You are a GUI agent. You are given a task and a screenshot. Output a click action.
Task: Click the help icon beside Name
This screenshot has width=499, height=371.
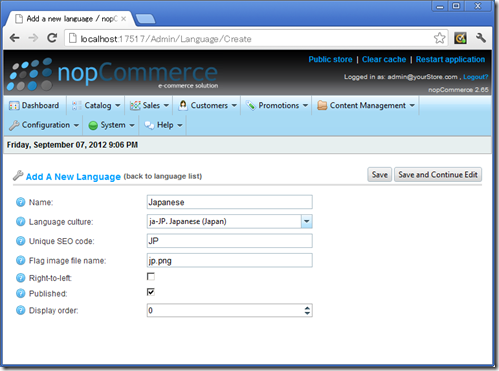20,202
